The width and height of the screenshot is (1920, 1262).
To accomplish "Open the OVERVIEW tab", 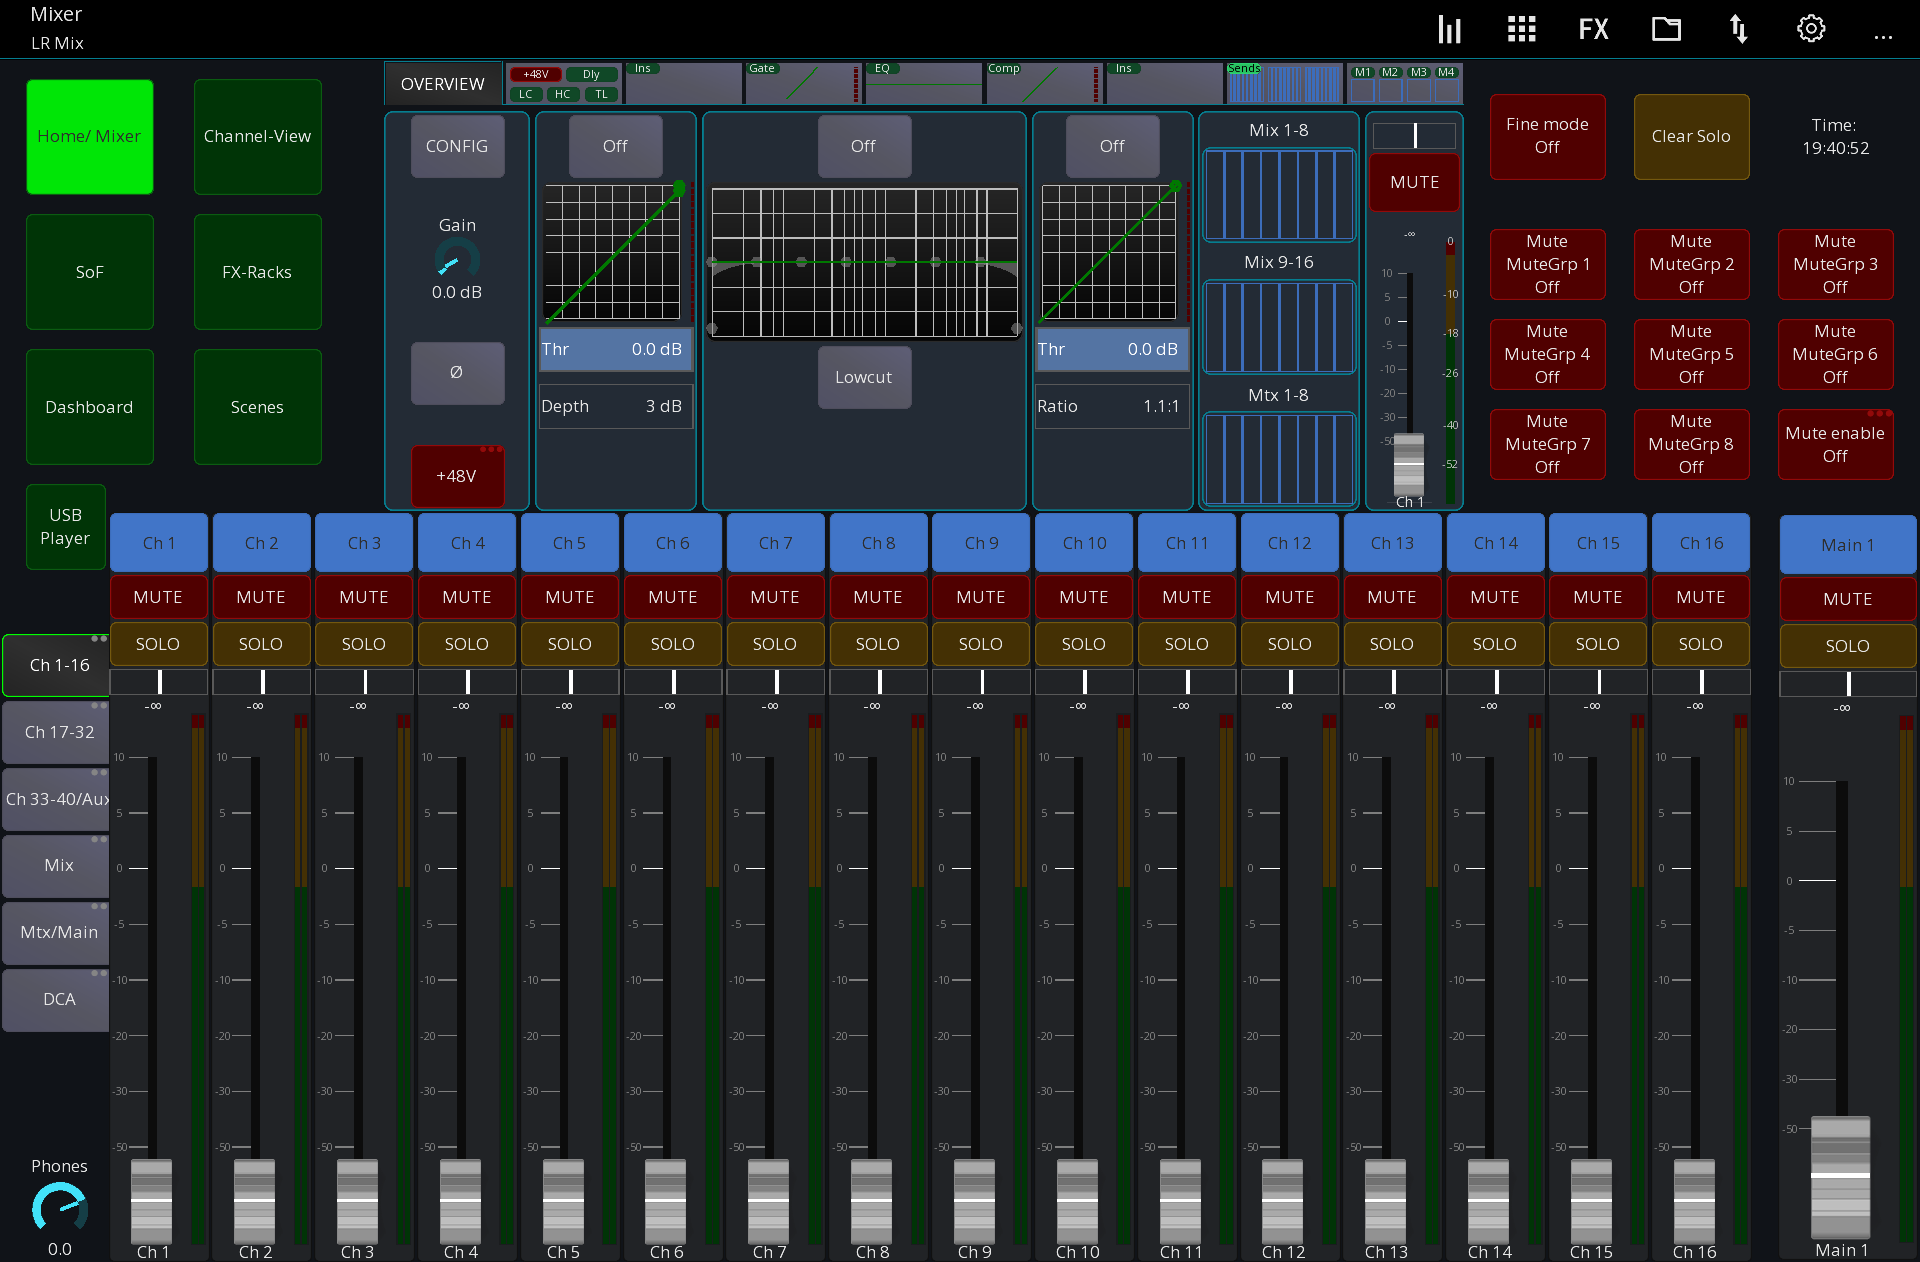I will 443,84.
